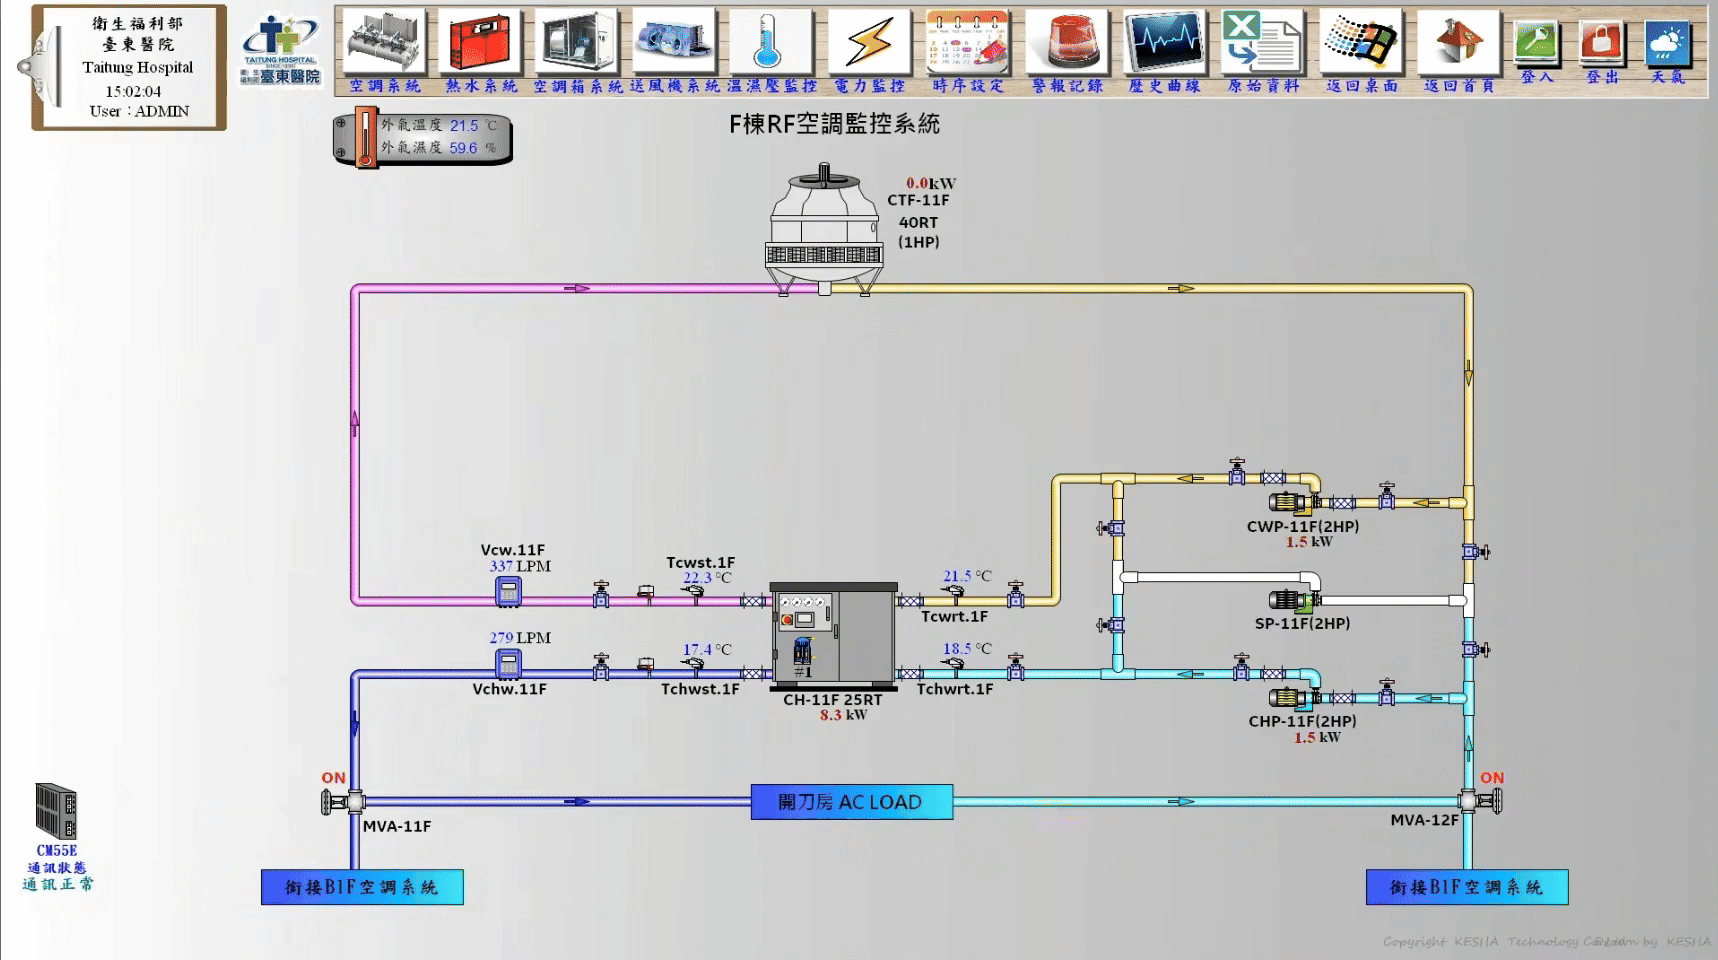Click the 登出 logout button
1718x960 pixels.
point(1602,44)
